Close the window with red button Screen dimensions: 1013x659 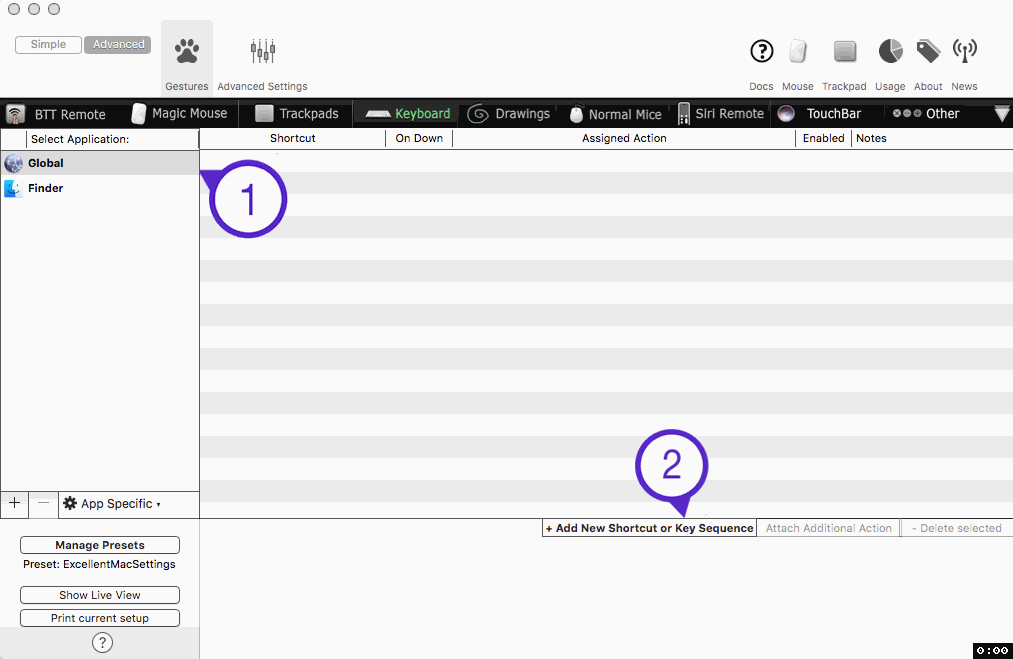[14, 9]
